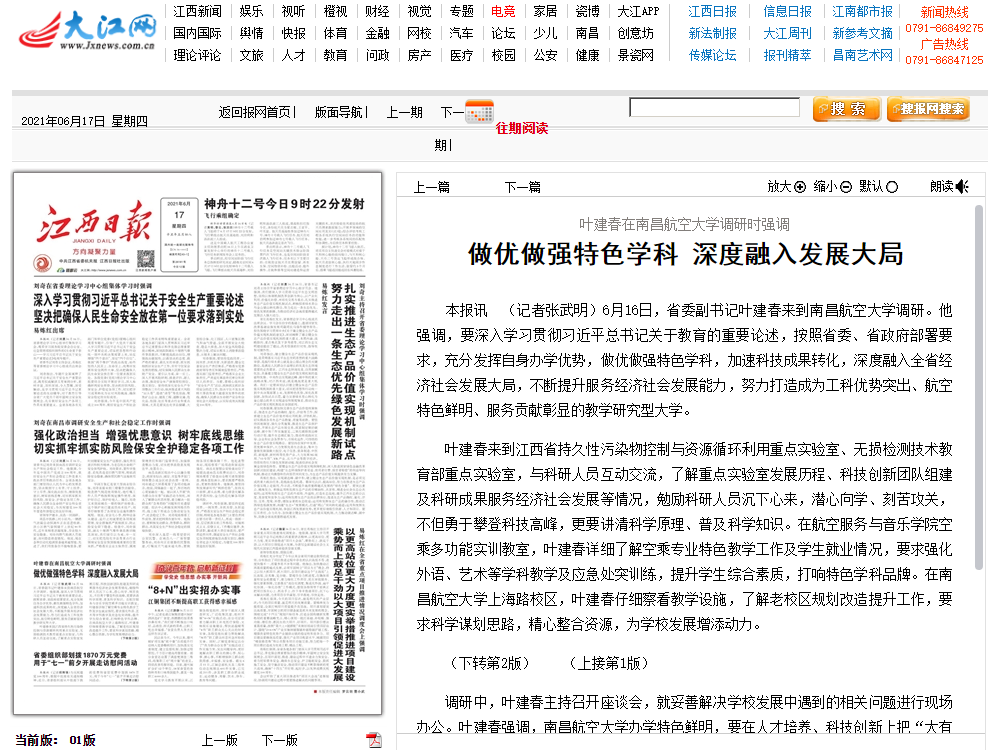Click 返回报网首页 link

[x=255, y=112]
